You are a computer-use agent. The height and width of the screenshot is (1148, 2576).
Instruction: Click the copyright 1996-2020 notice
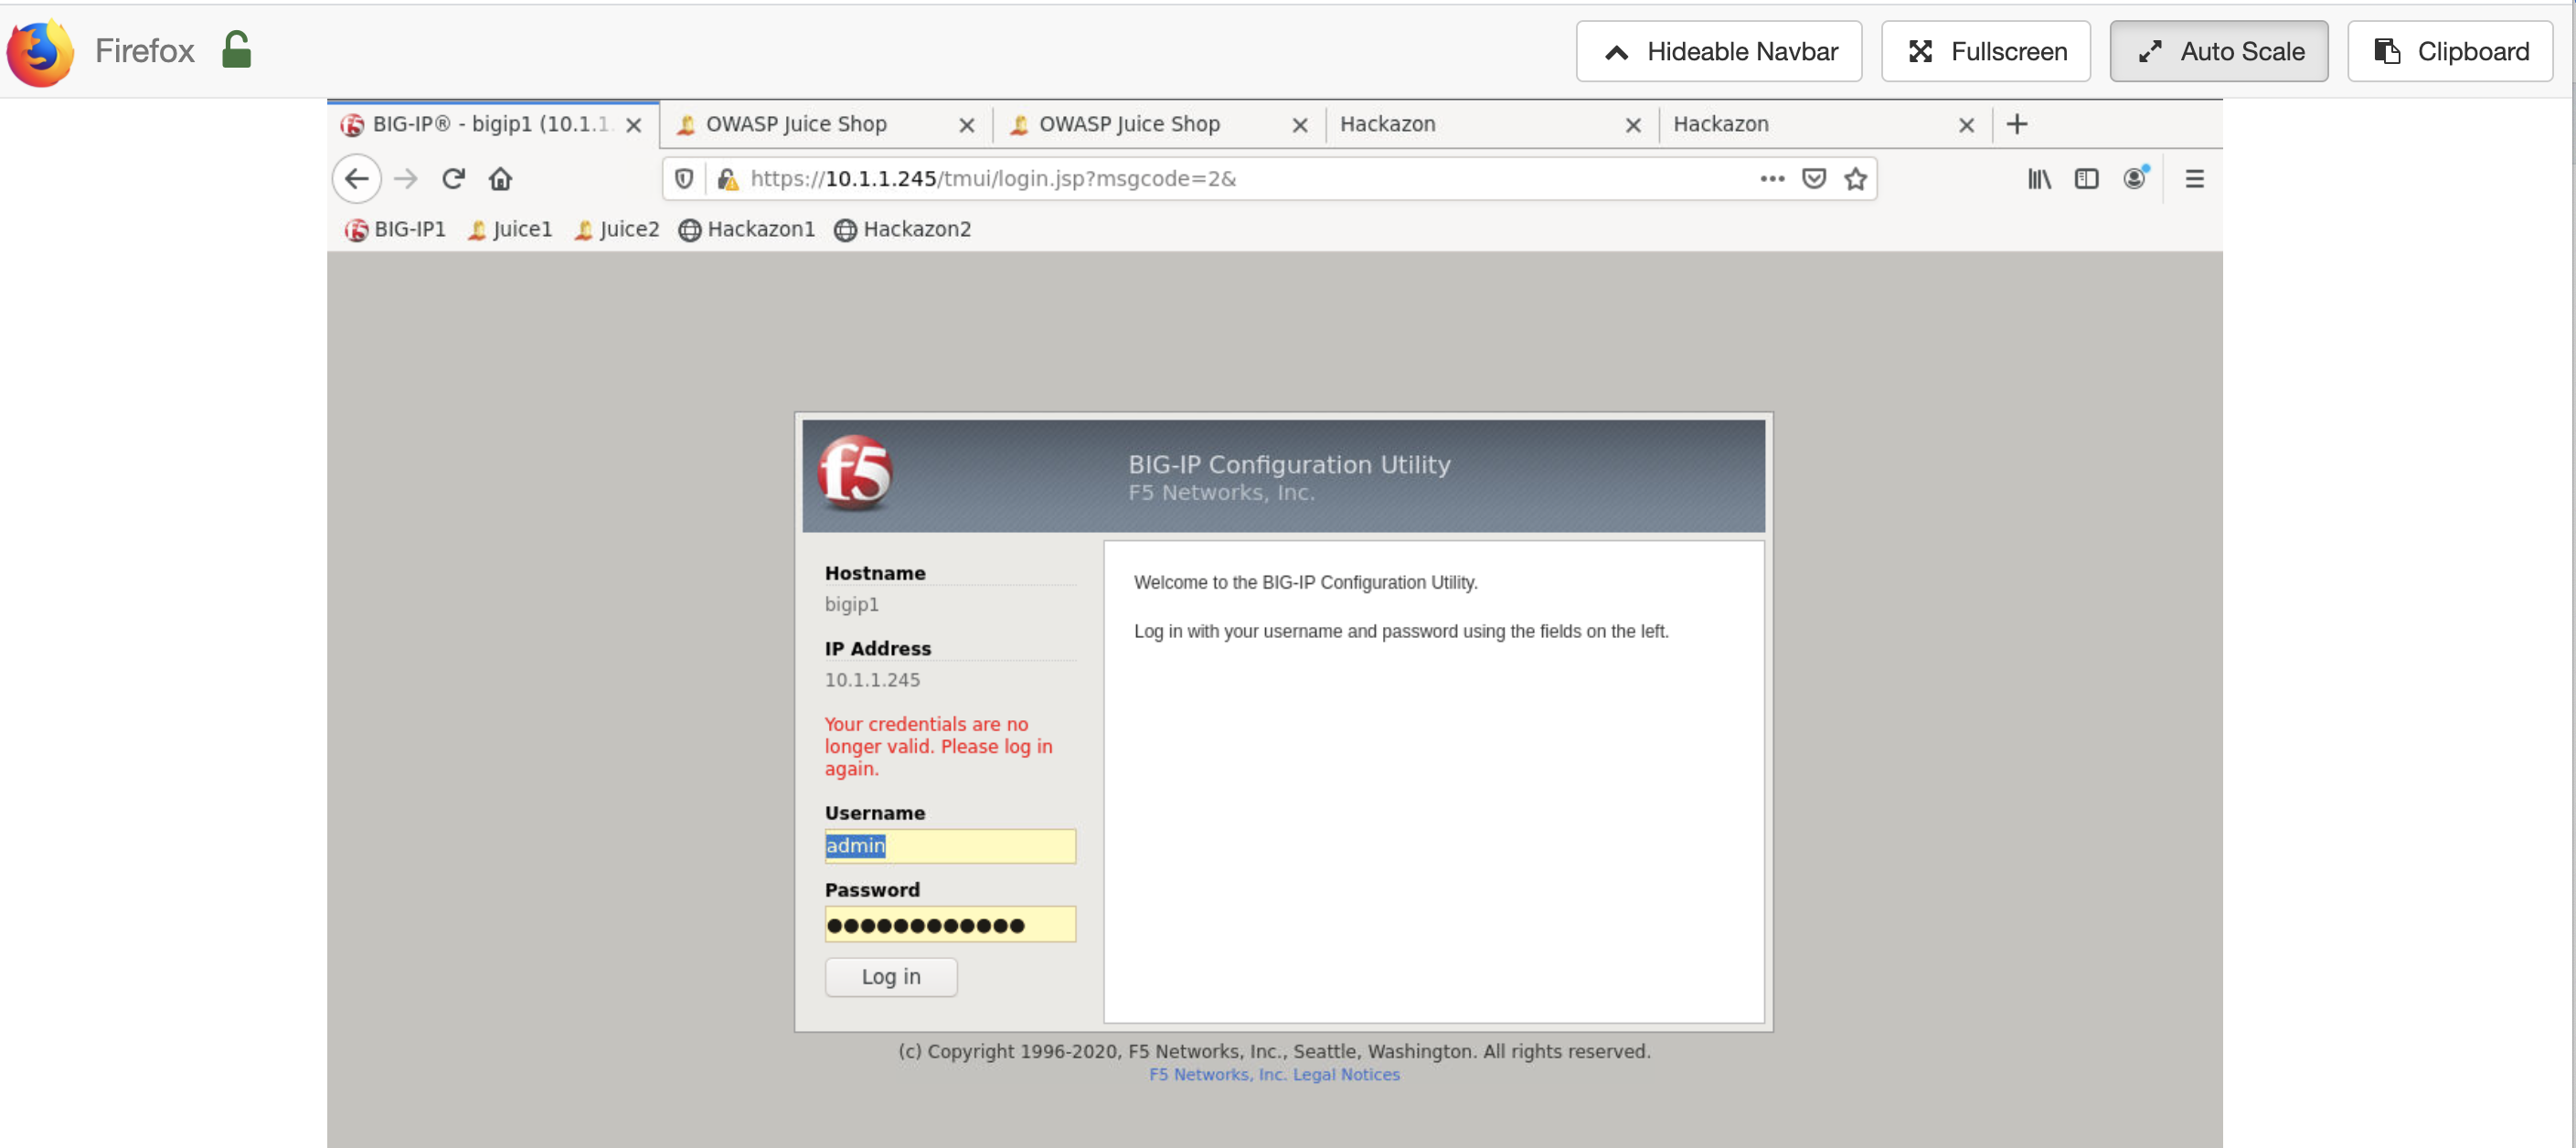coord(1273,1051)
